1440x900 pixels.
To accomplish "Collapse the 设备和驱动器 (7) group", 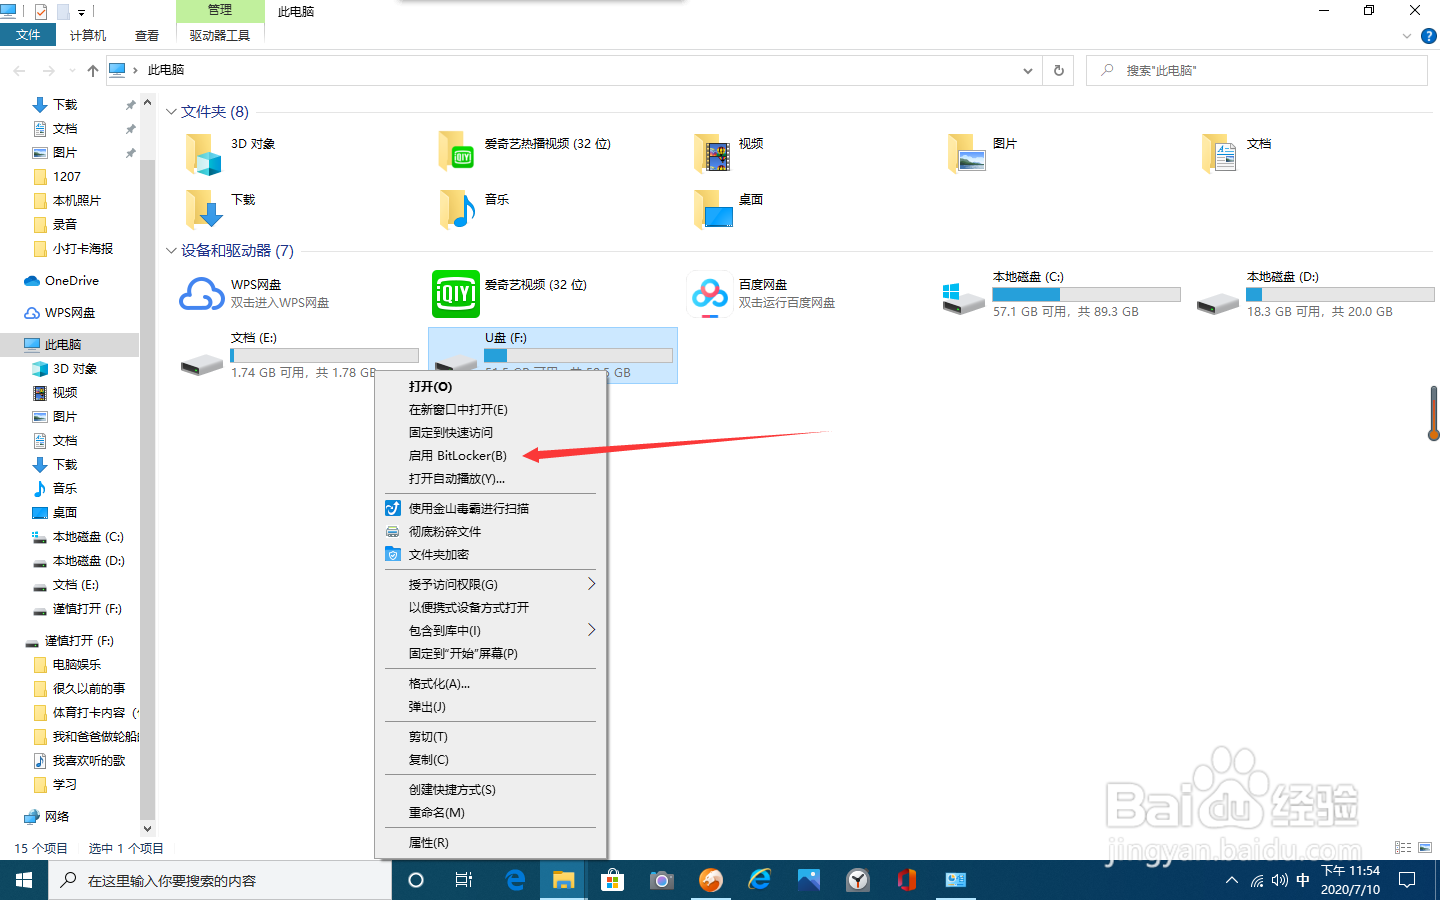I will coord(171,251).
